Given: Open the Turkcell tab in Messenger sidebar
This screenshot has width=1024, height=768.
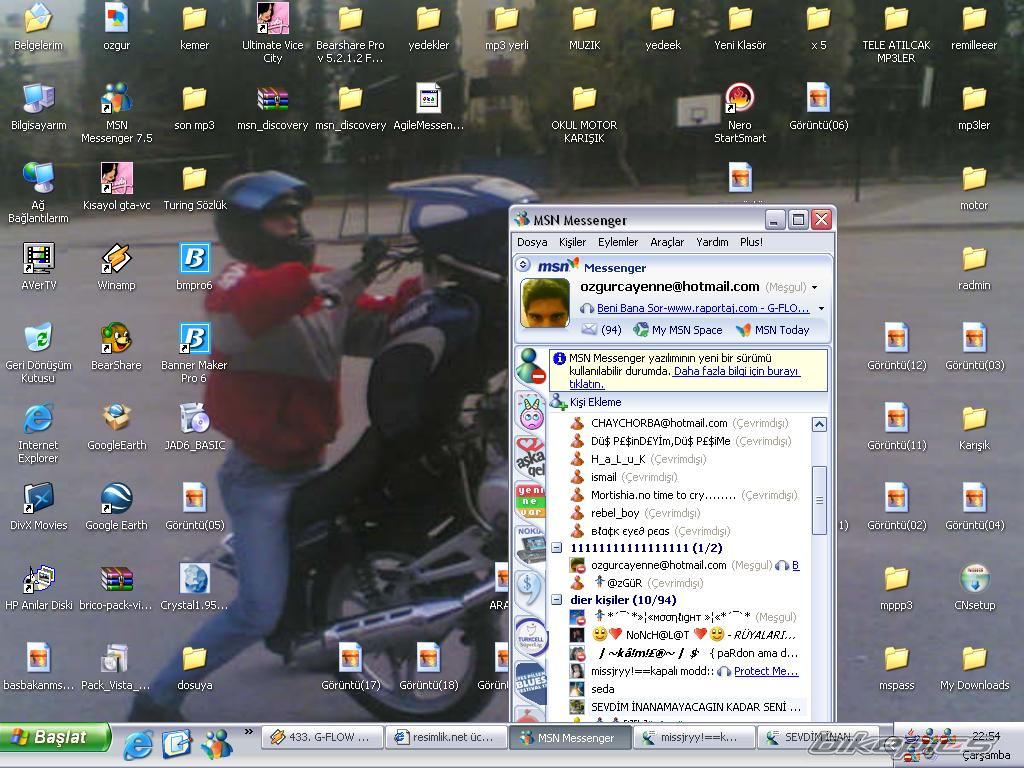Looking at the screenshot, I should pos(531,636).
